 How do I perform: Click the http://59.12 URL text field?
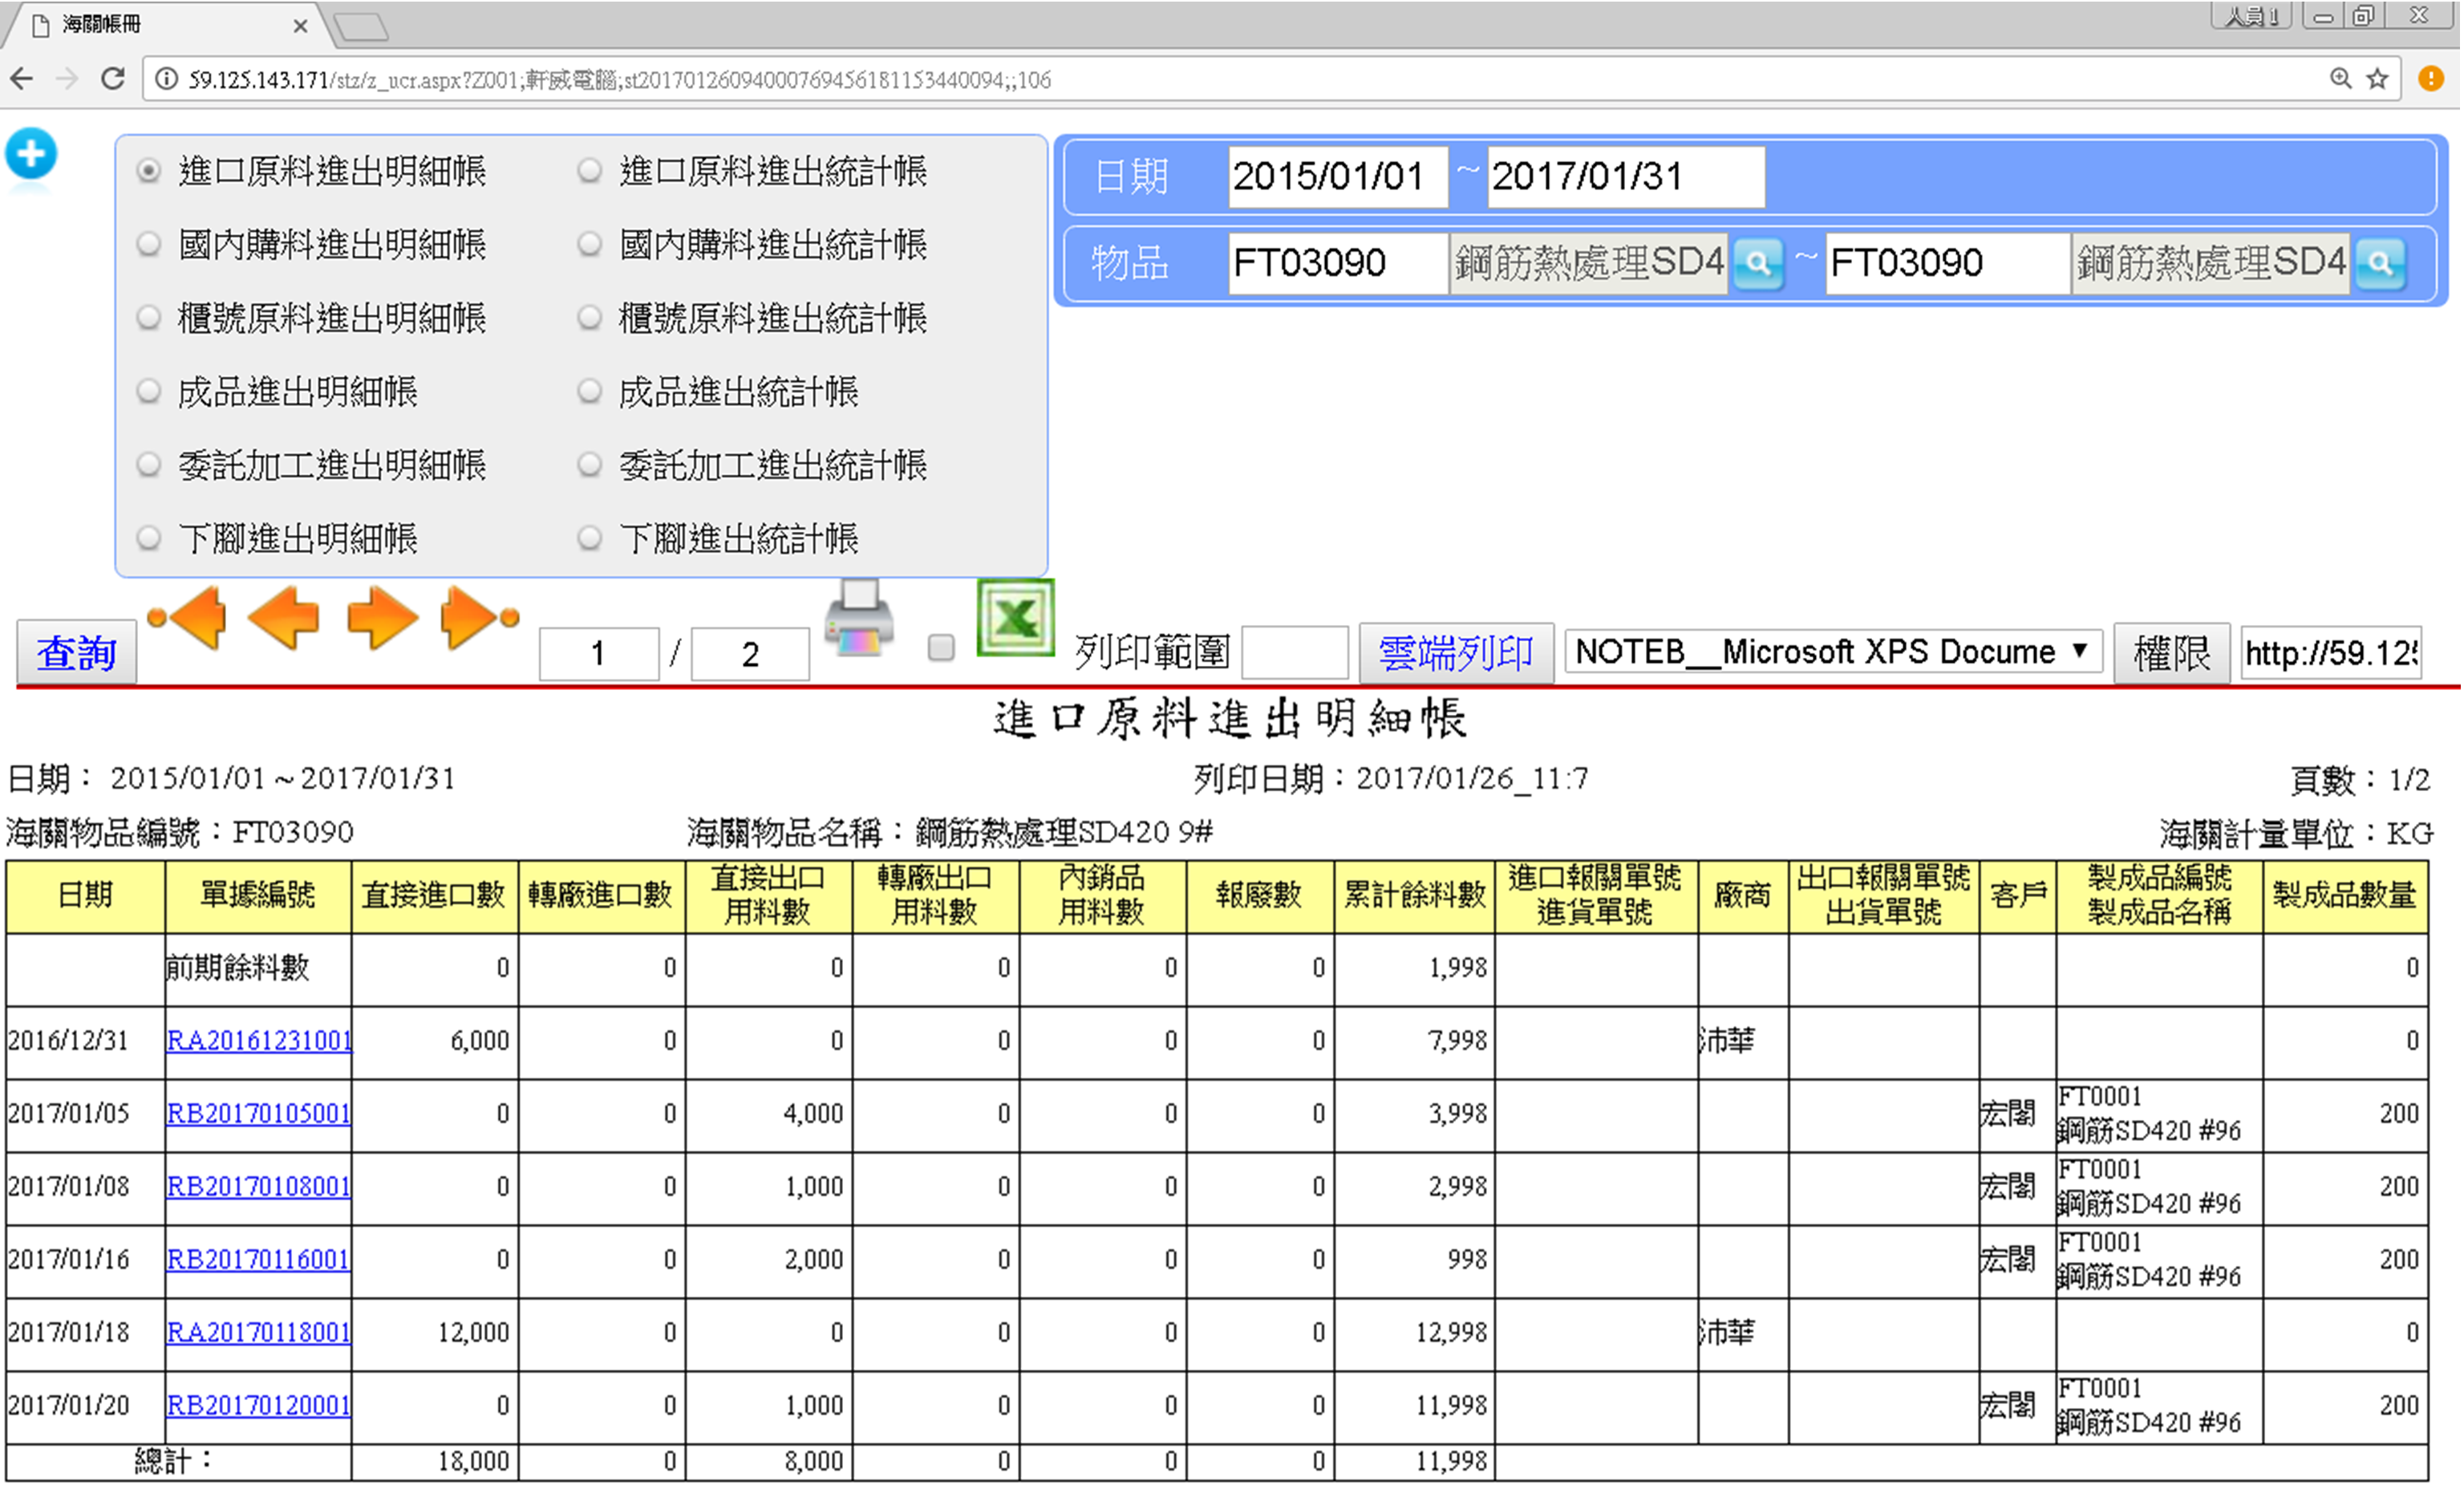coord(2331,653)
